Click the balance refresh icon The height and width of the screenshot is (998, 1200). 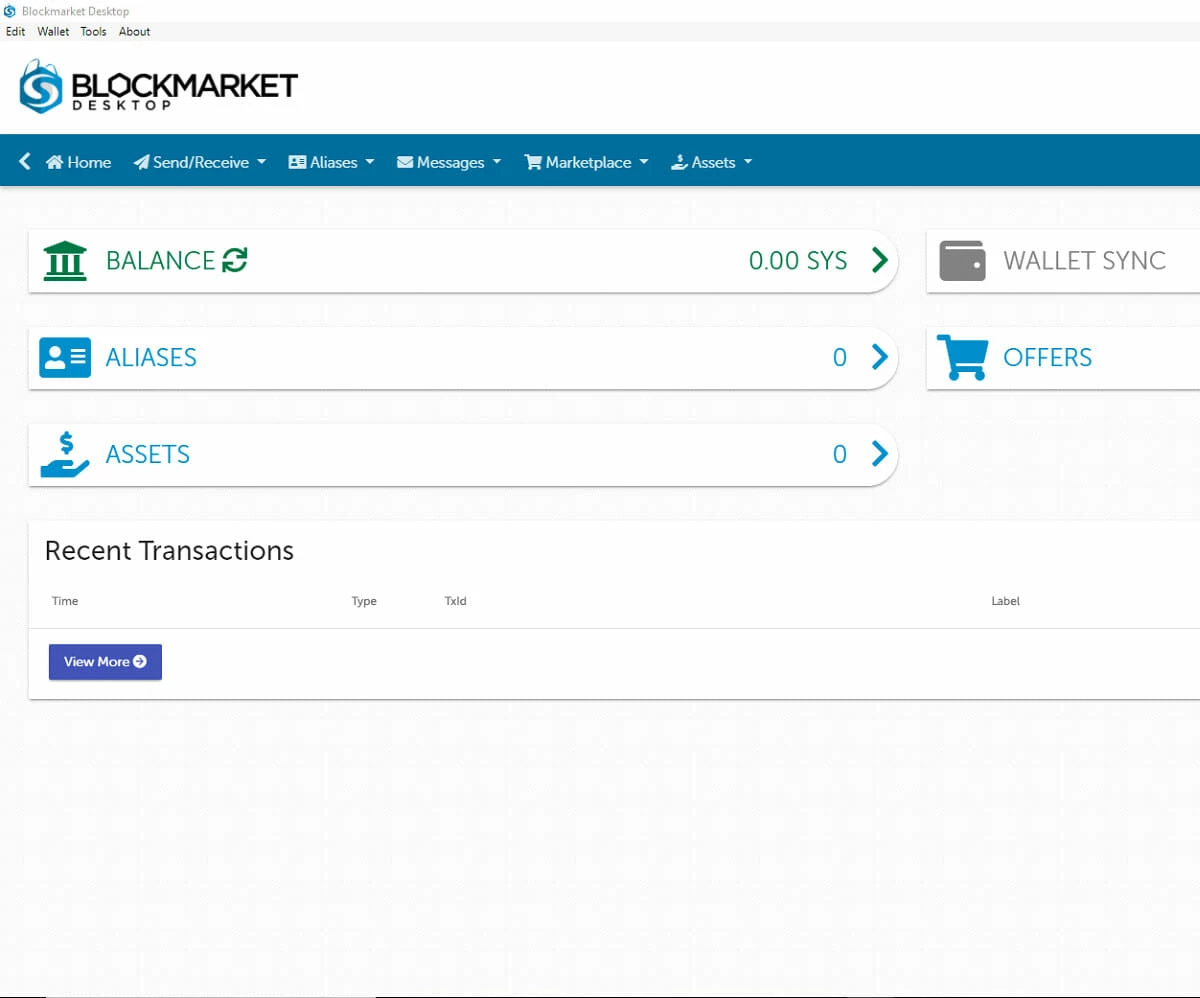click(235, 261)
